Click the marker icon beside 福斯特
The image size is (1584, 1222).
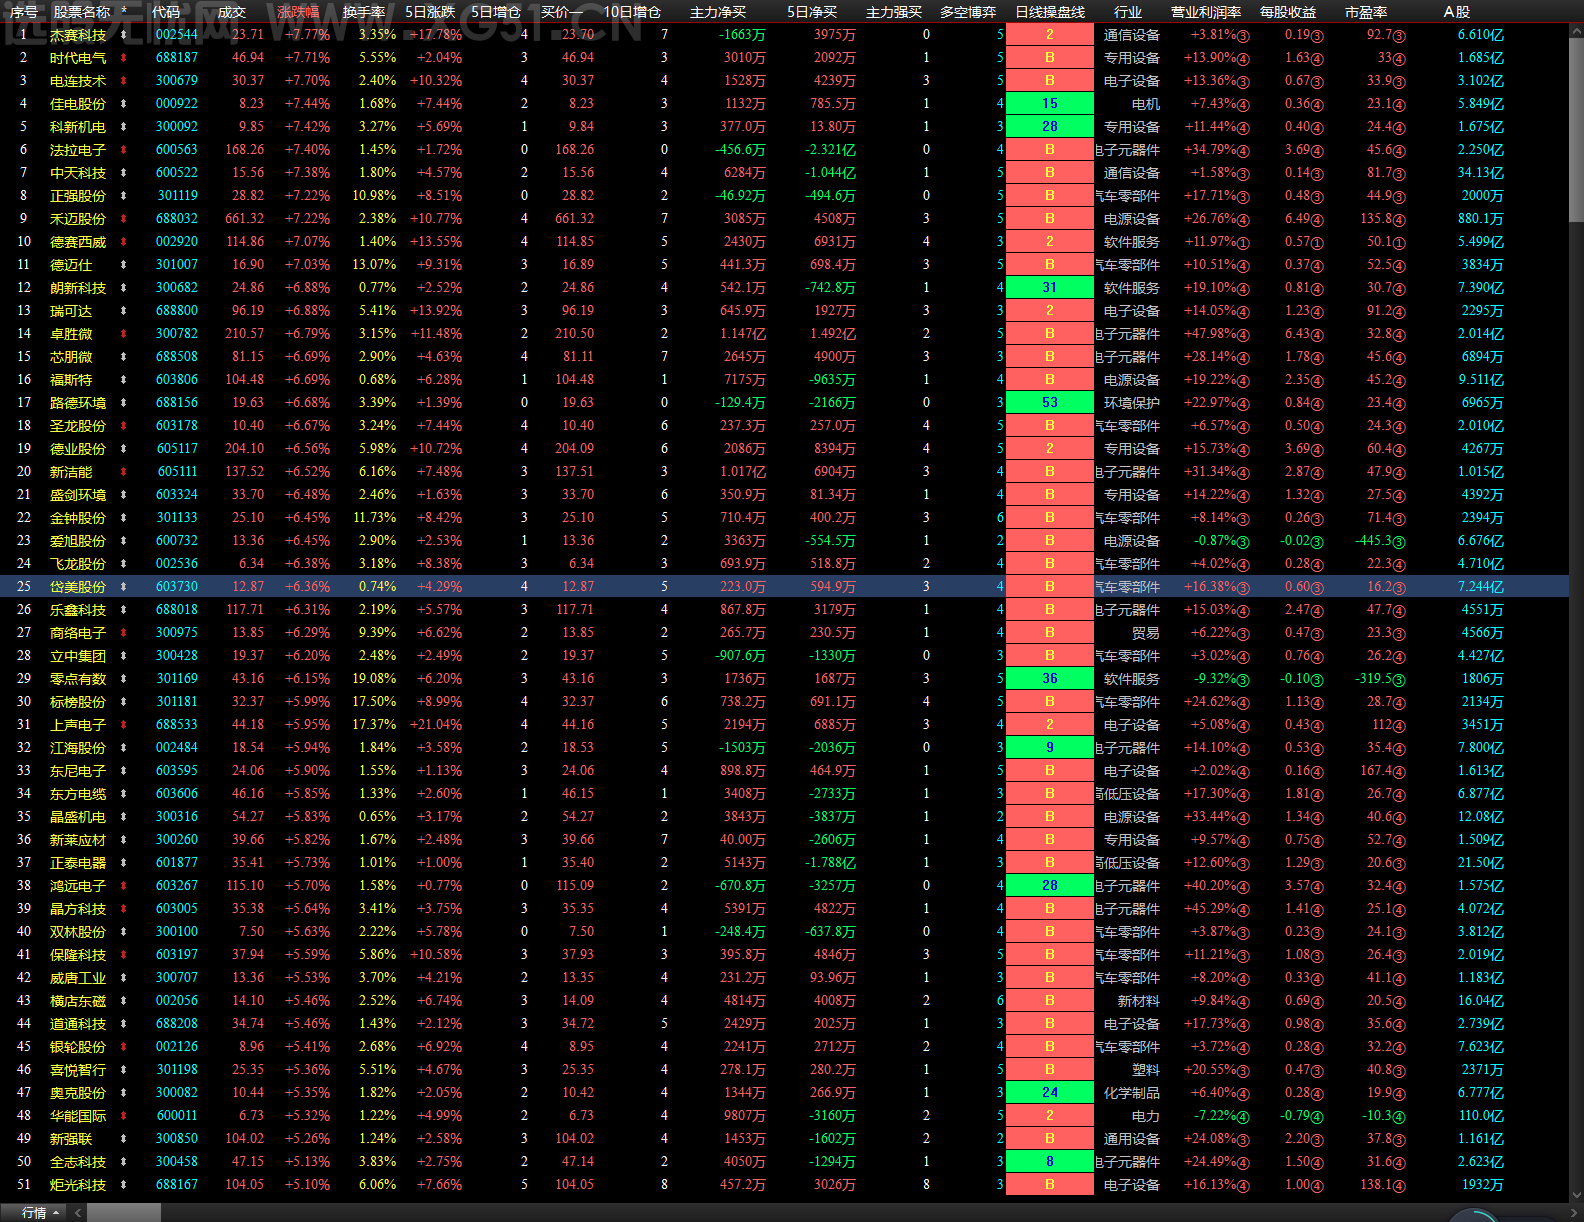pos(124,380)
